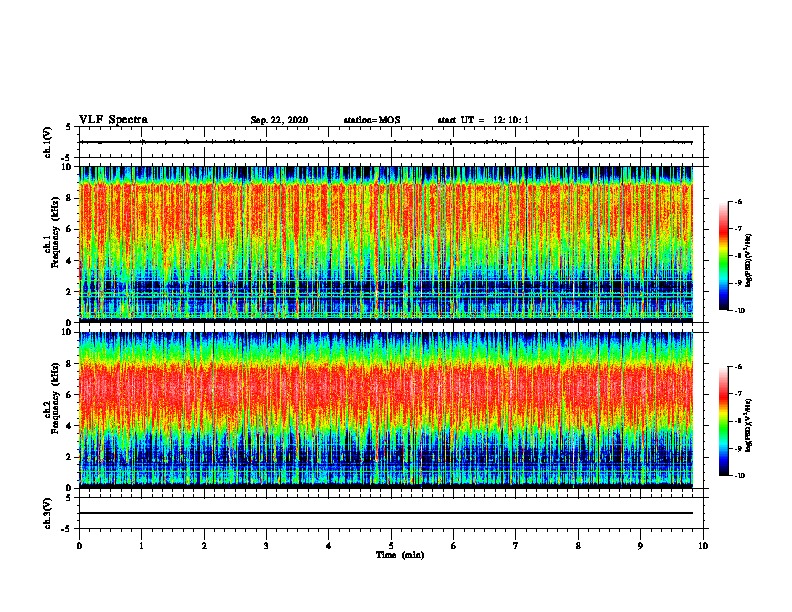The height and width of the screenshot is (612, 792).
Task: Click the "ch.3(V)" axis label at bottom
Action: coord(48,513)
